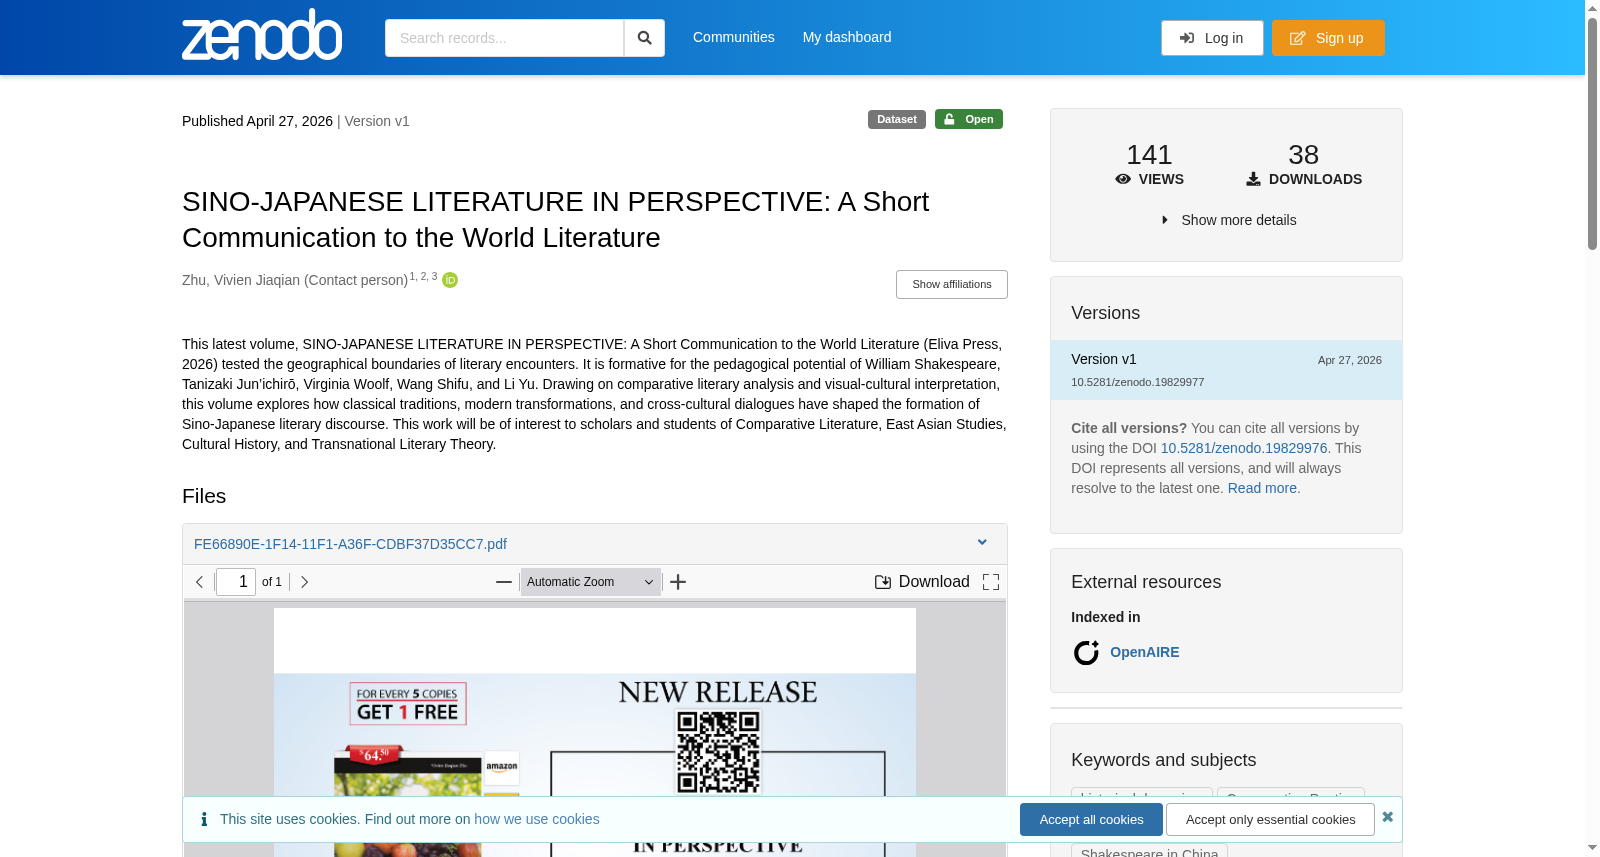Open the Communities menu item
This screenshot has height=857, width=1600.
tap(734, 37)
